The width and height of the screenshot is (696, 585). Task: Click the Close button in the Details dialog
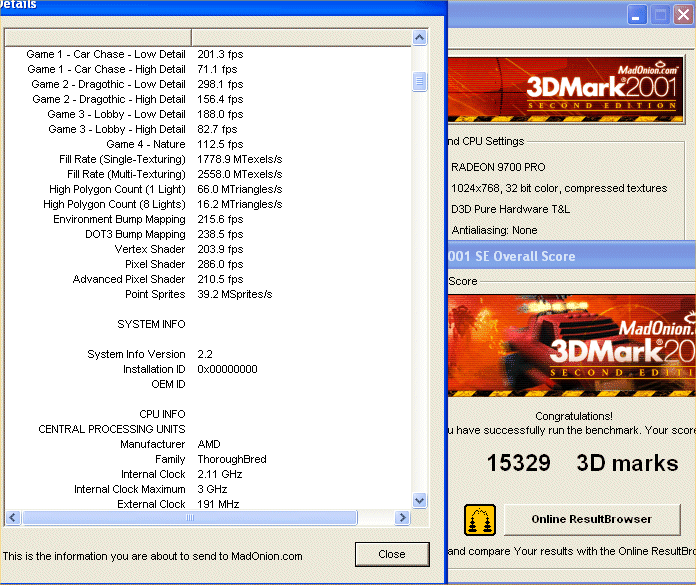tap(392, 554)
